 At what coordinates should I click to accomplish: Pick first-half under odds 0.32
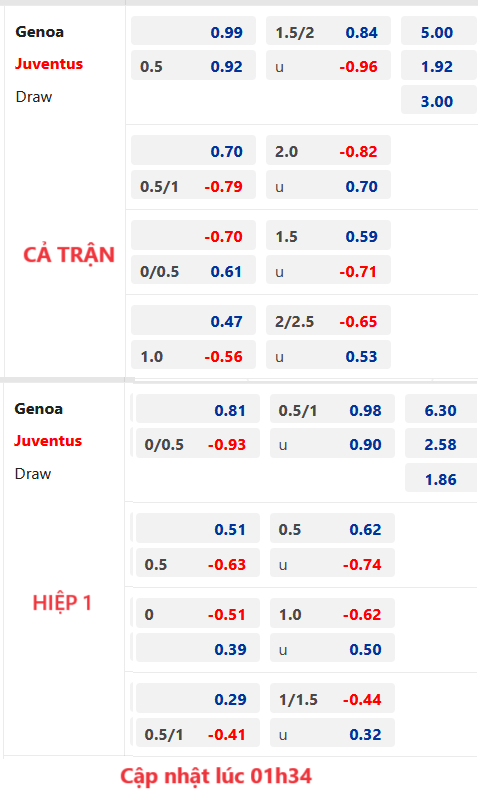pyautogui.click(x=332, y=733)
